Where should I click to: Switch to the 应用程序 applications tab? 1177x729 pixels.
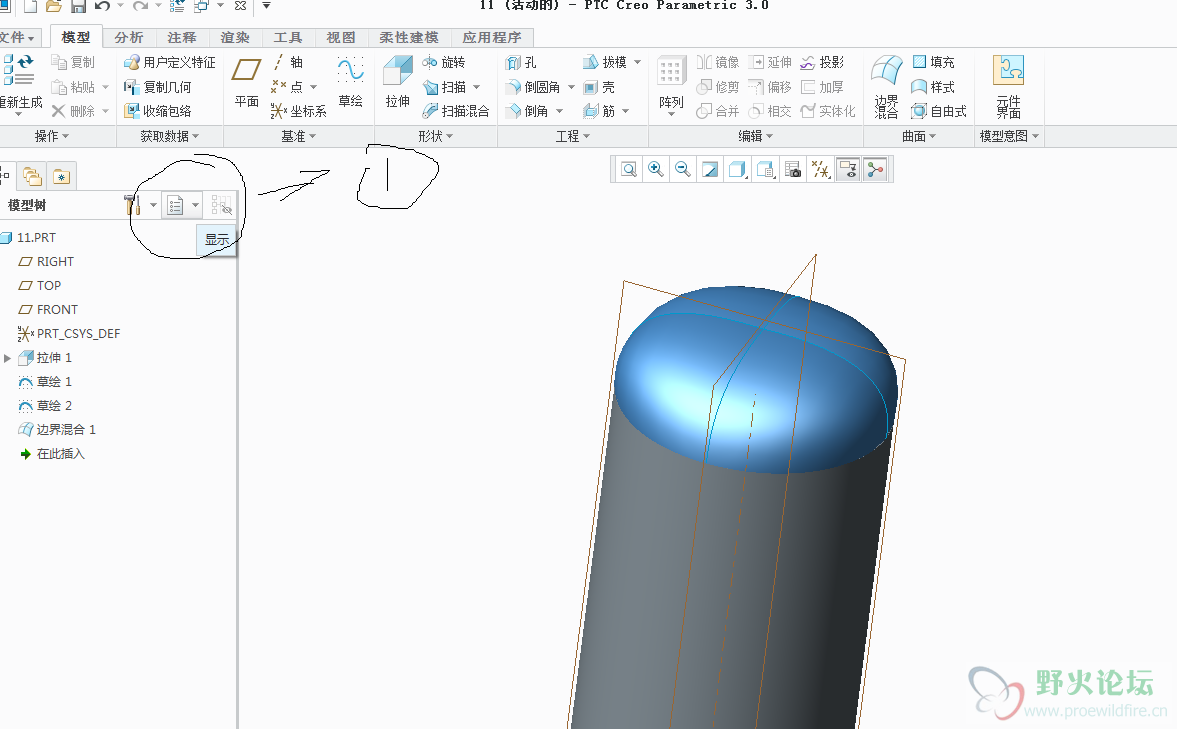pyautogui.click(x=492, y=38)
